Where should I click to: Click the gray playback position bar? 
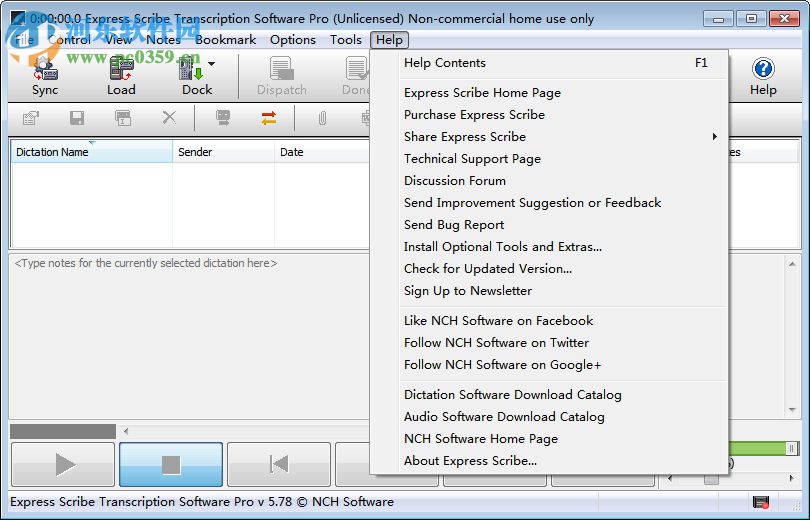point(63,431)
